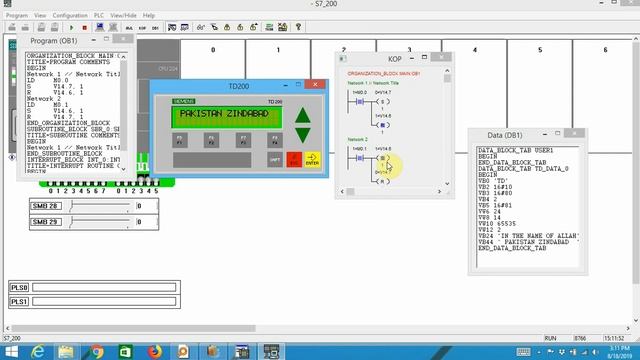Click the PLS1 field
This screenshot has width=640, height=360.
(104, 302)
